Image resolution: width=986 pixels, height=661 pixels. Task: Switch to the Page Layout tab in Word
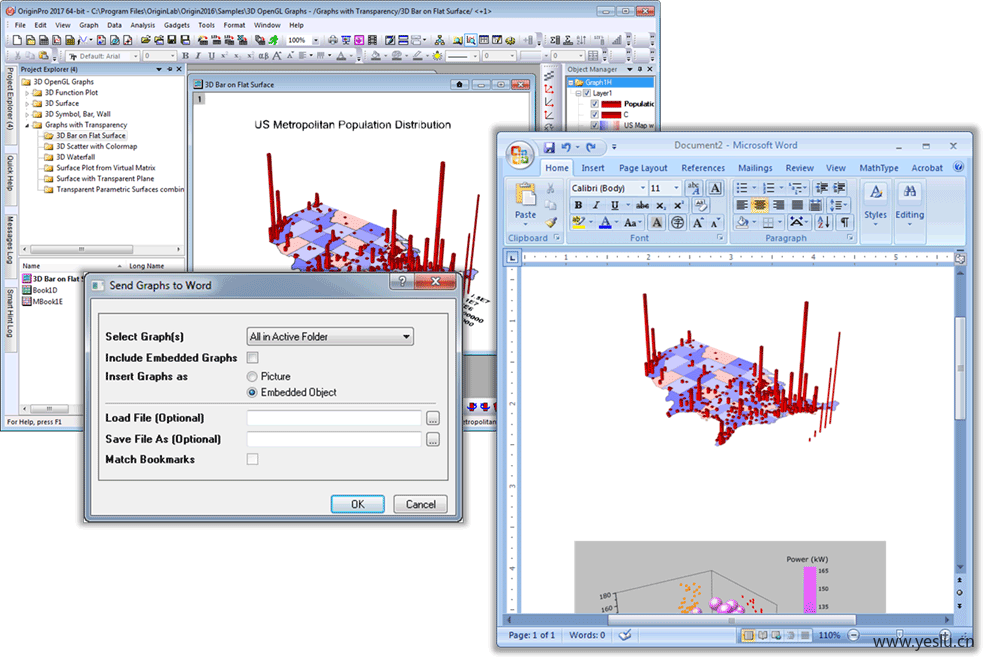coord(643,168)
